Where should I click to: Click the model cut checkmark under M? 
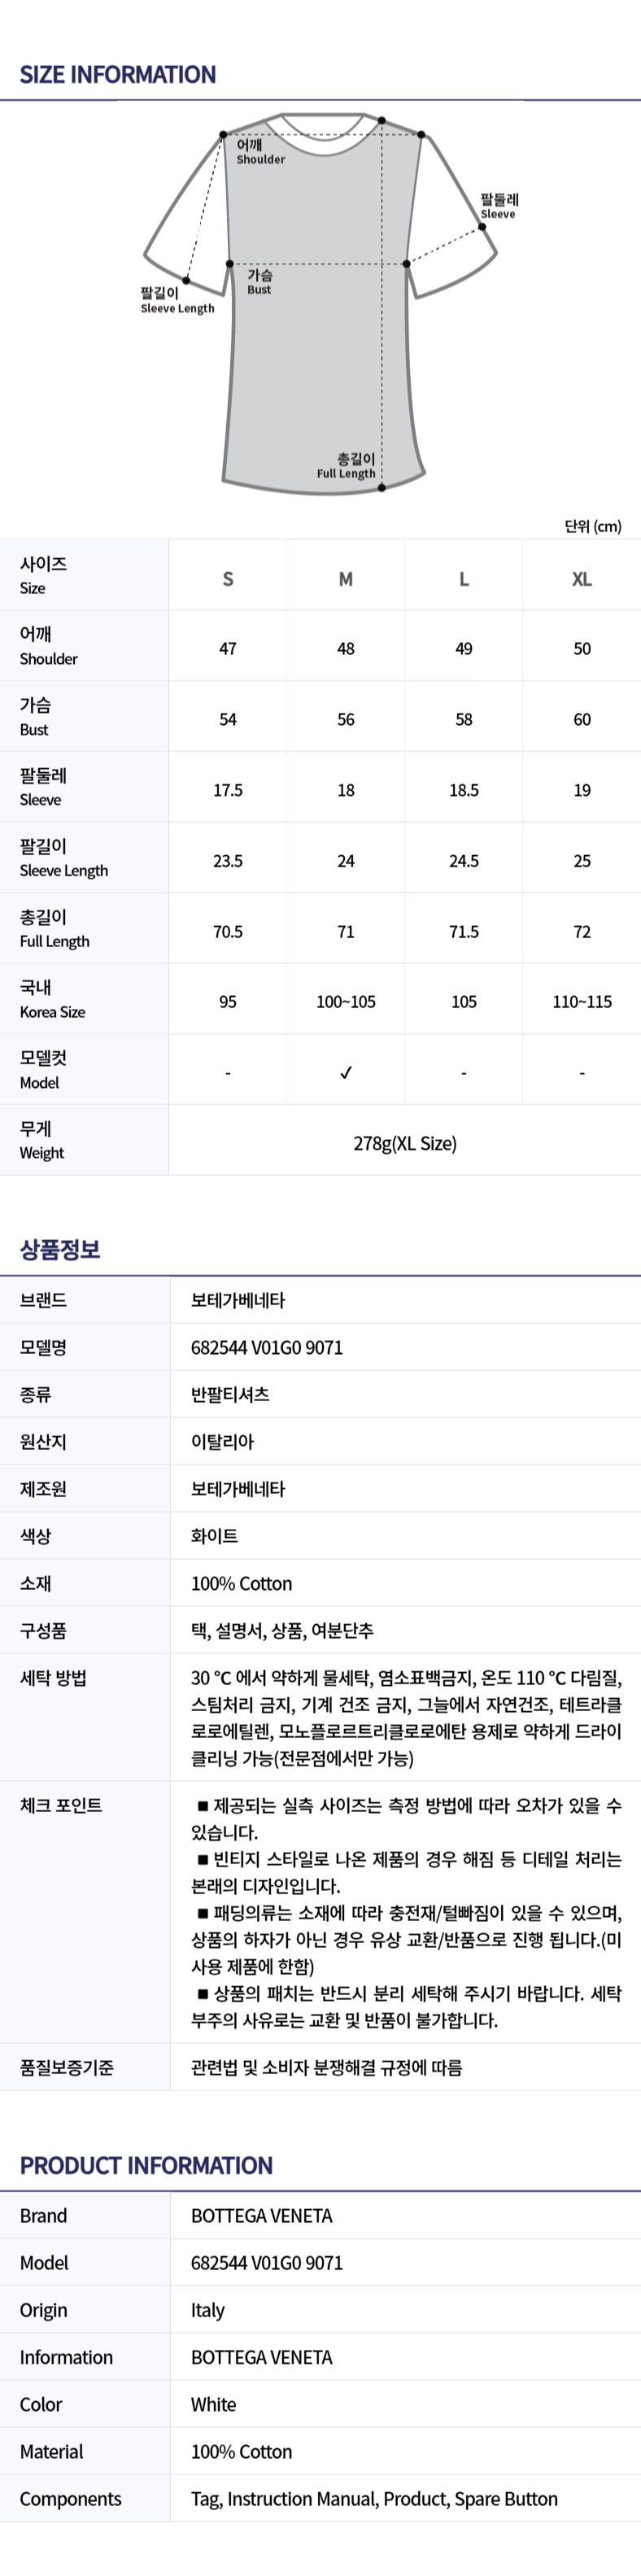click(346, 1072)
